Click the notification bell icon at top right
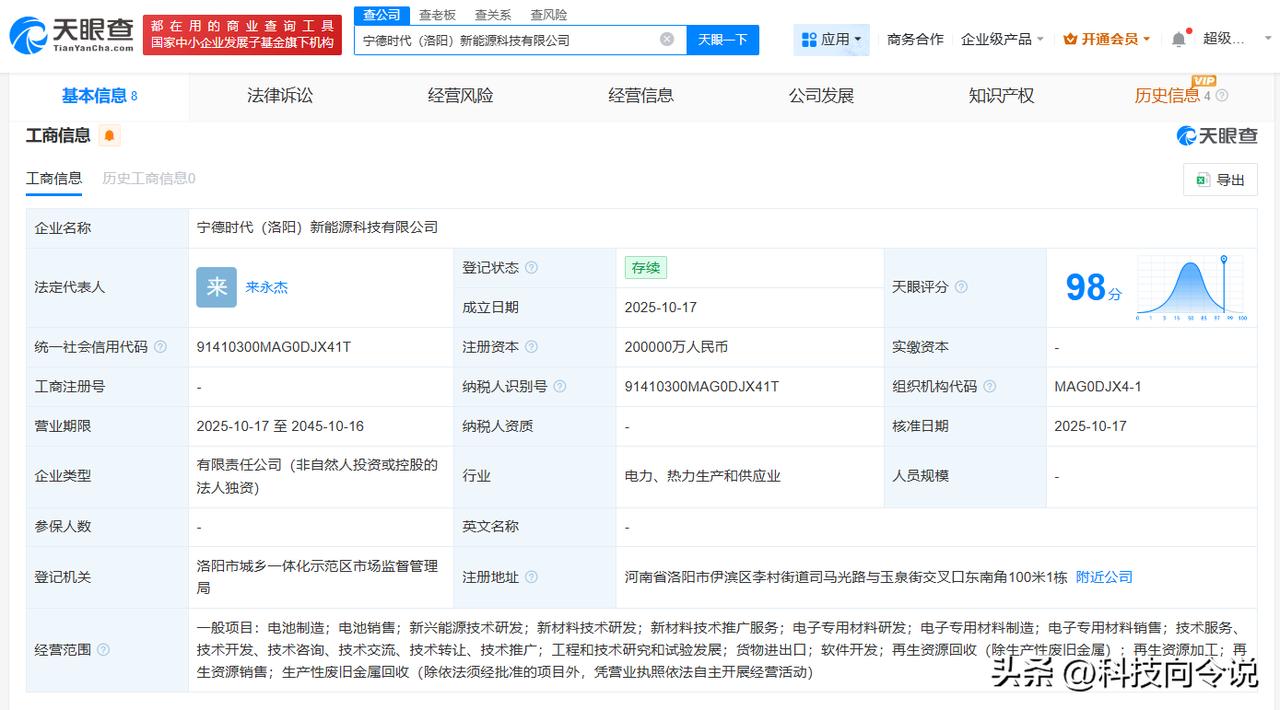The height and width of the screenshot is (710, 1280). (x=1178, y=36)
